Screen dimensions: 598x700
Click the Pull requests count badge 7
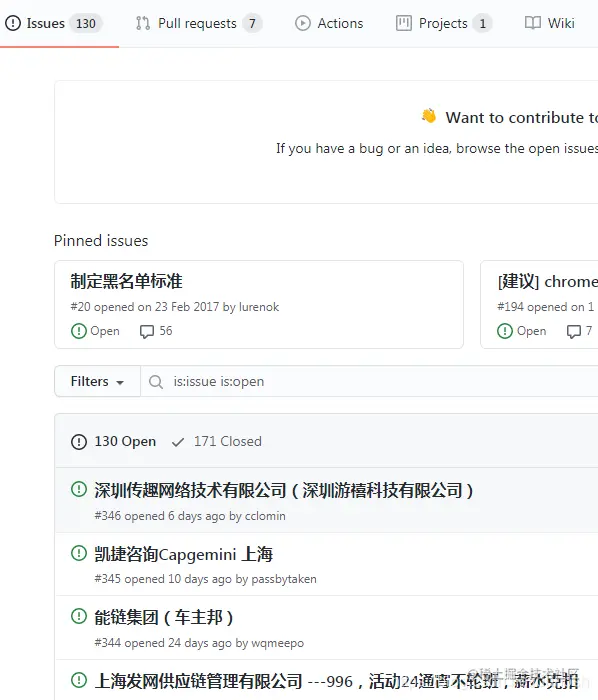(252, 23)
